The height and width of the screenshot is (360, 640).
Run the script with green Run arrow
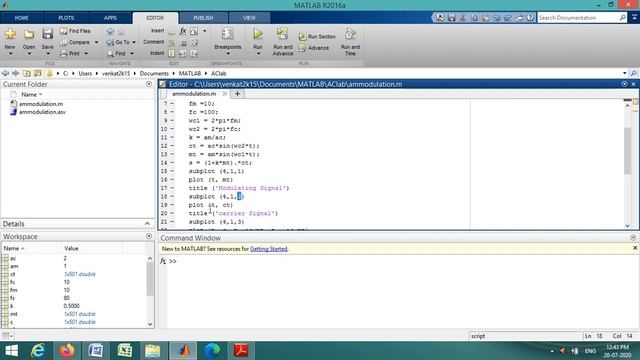click(258, 34)
